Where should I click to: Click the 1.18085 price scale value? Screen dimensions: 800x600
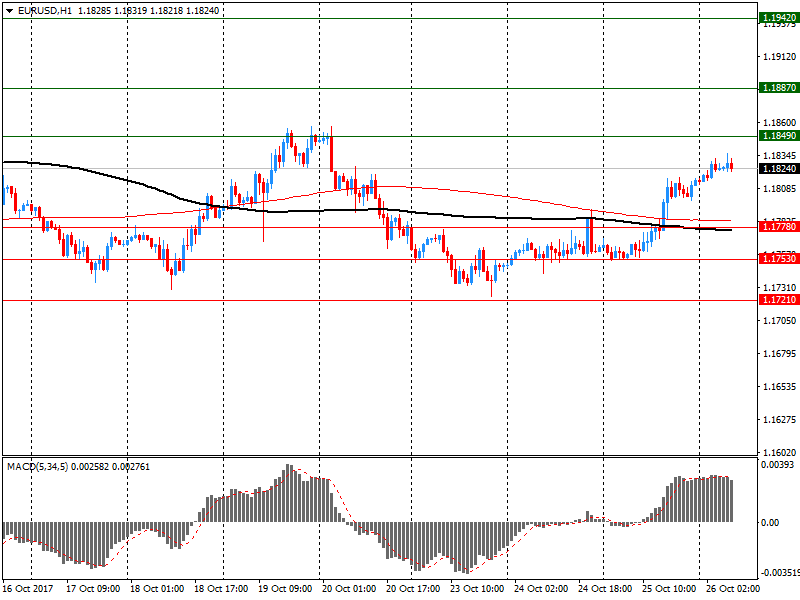coord(780,189)
